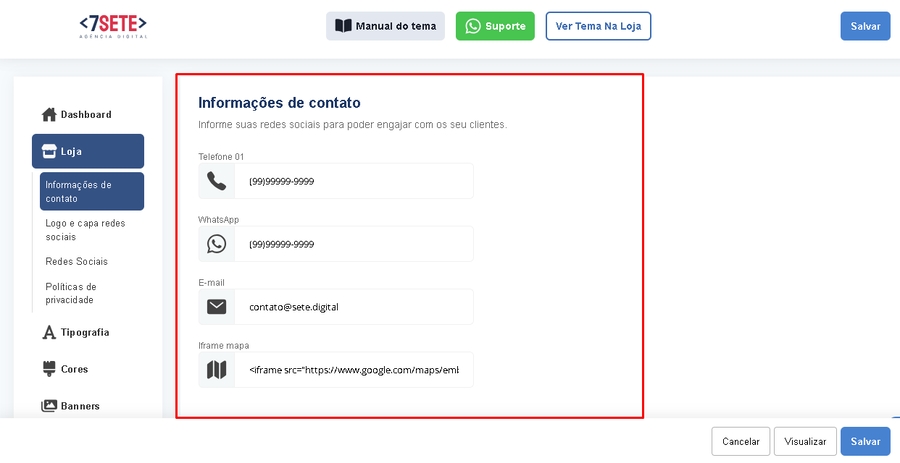900x463 pixels.
Task: Collapse the Loja sidebar section
Action: pos(88,151)
